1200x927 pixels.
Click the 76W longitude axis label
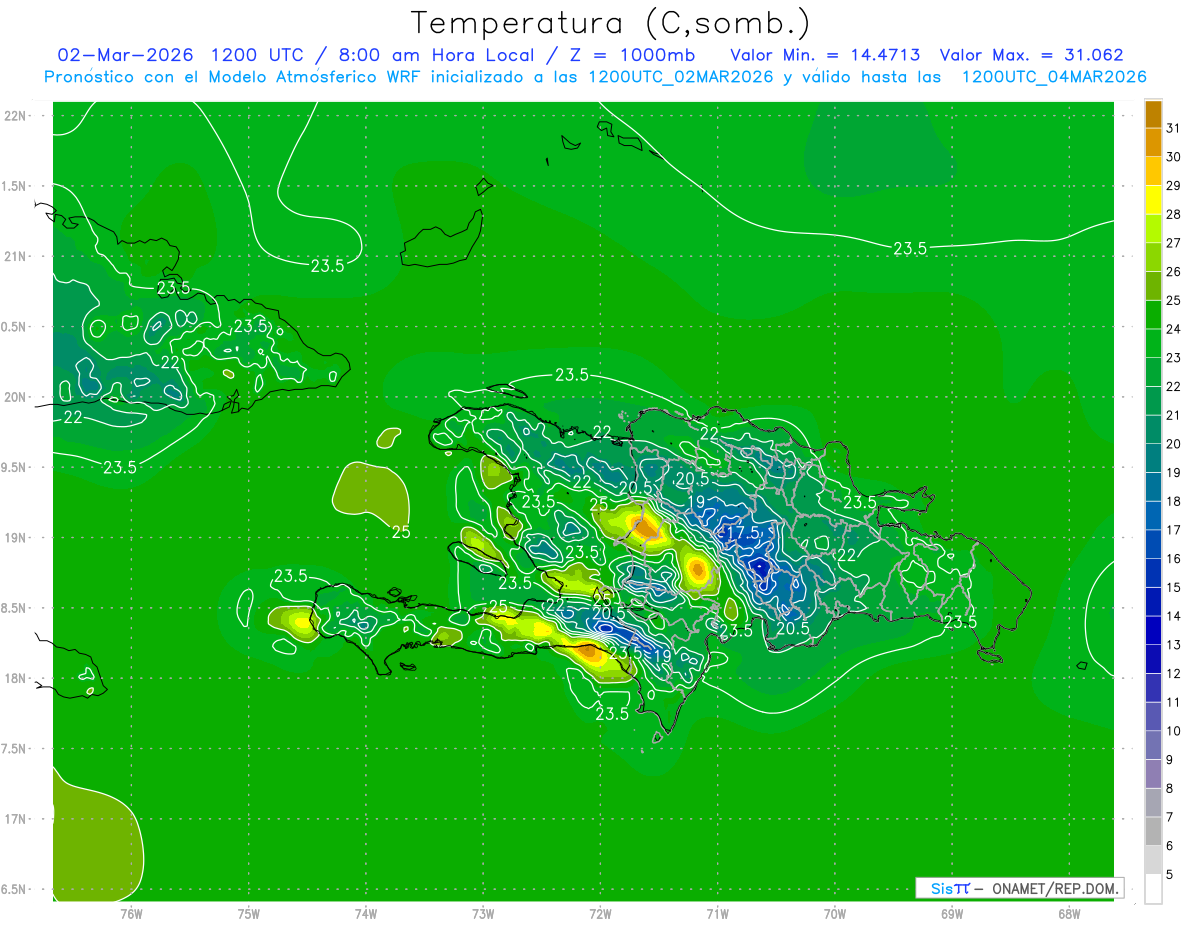pyautogui.click(x=131, y=913)
